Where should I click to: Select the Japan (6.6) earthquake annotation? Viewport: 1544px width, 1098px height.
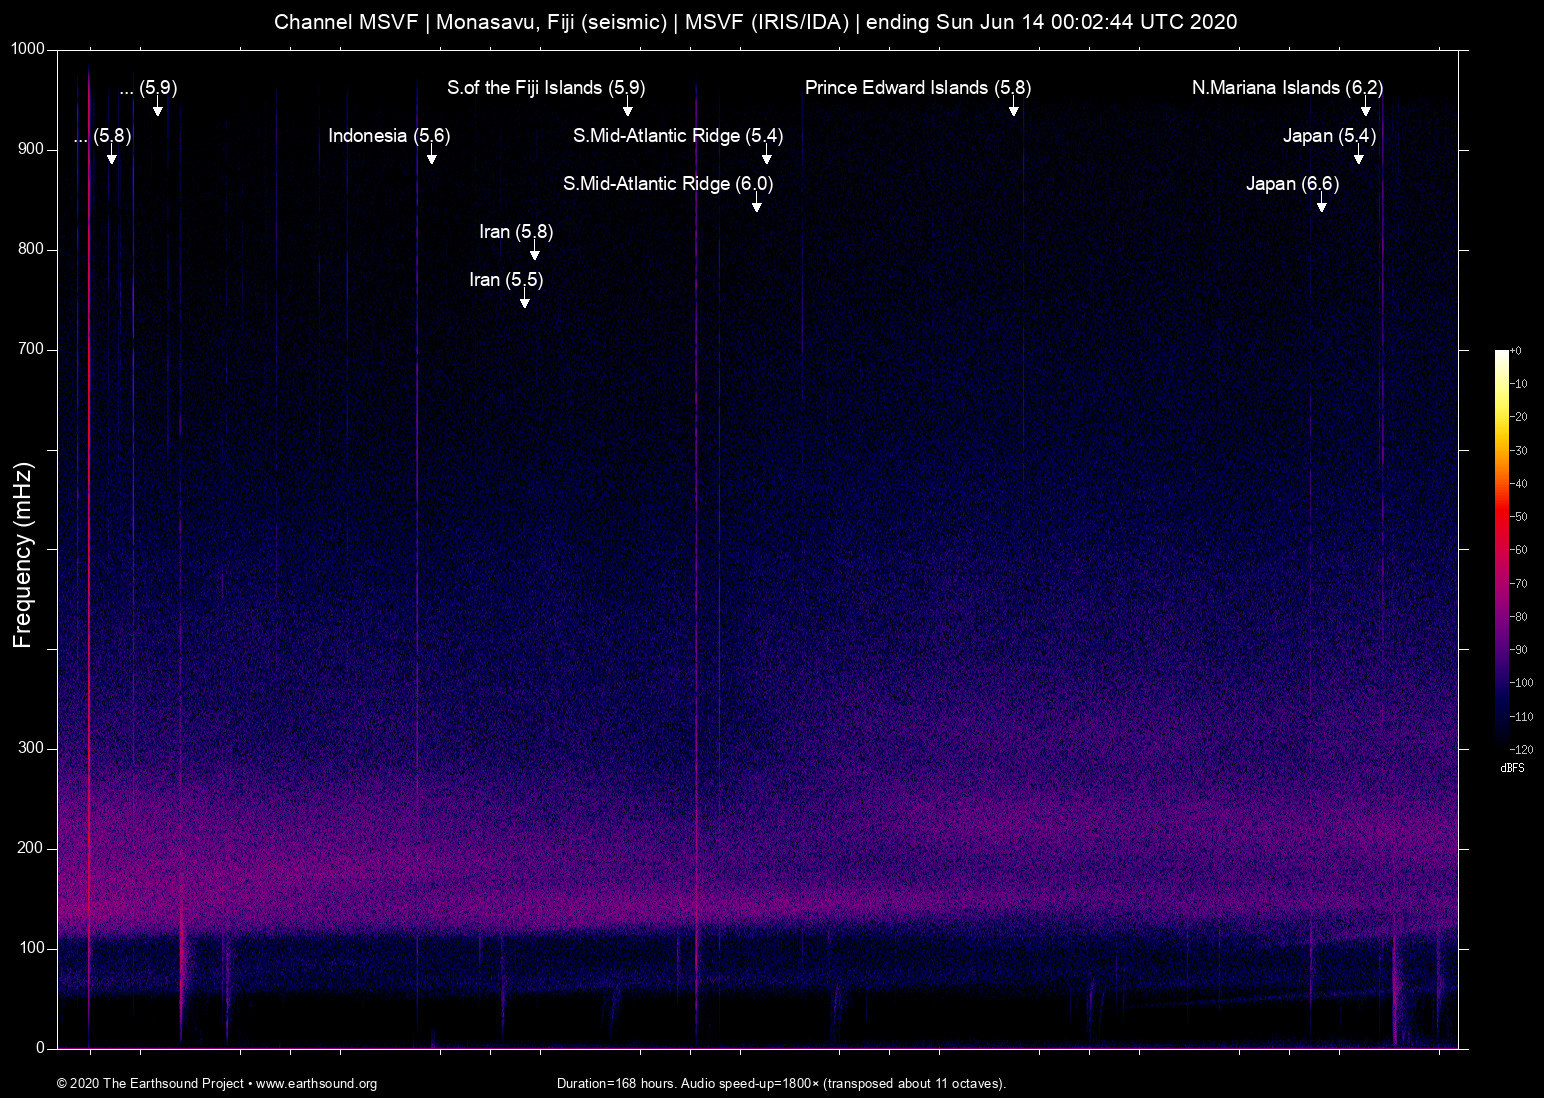[1292, 184]
